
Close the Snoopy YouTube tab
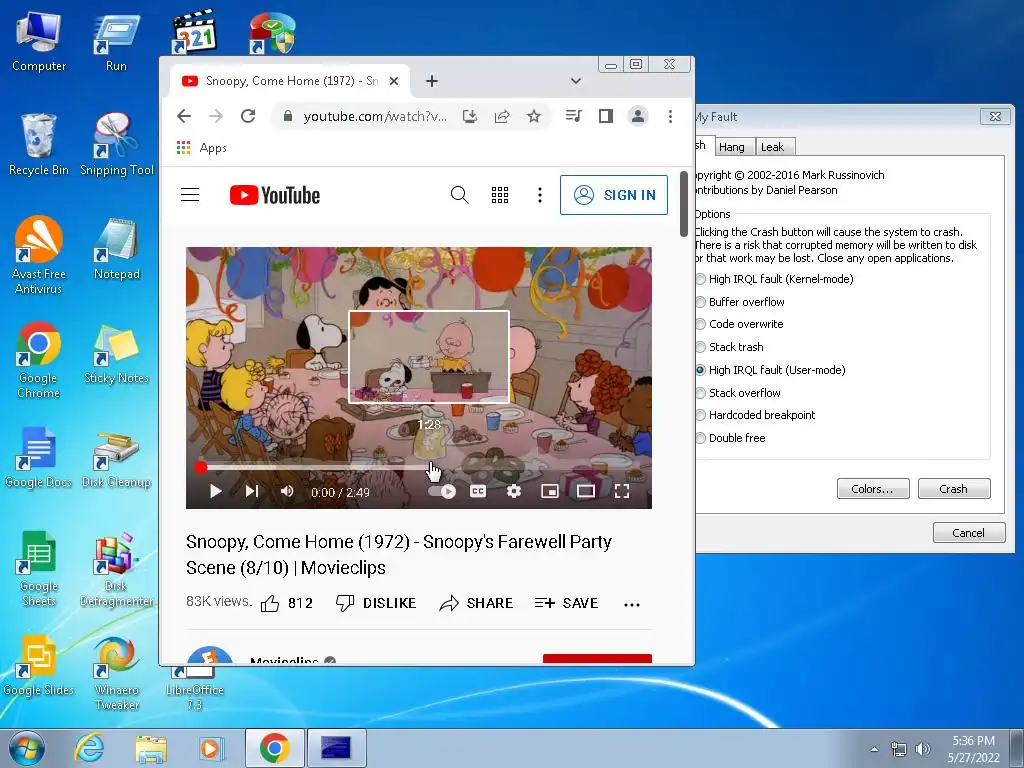click(394, 81)
